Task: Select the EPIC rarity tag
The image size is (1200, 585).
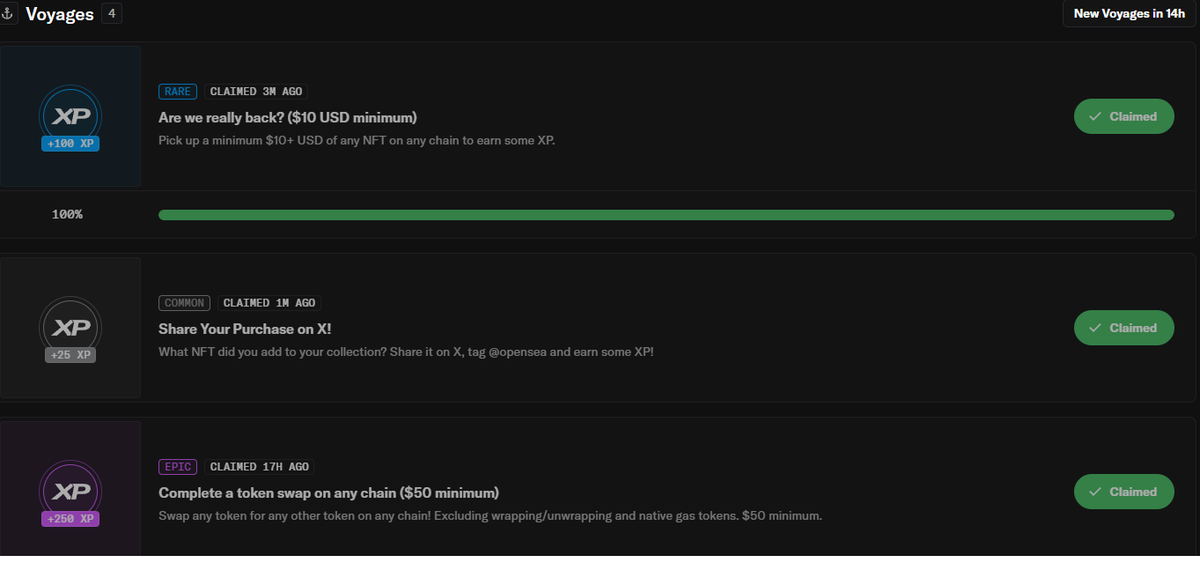Action: 178,467
